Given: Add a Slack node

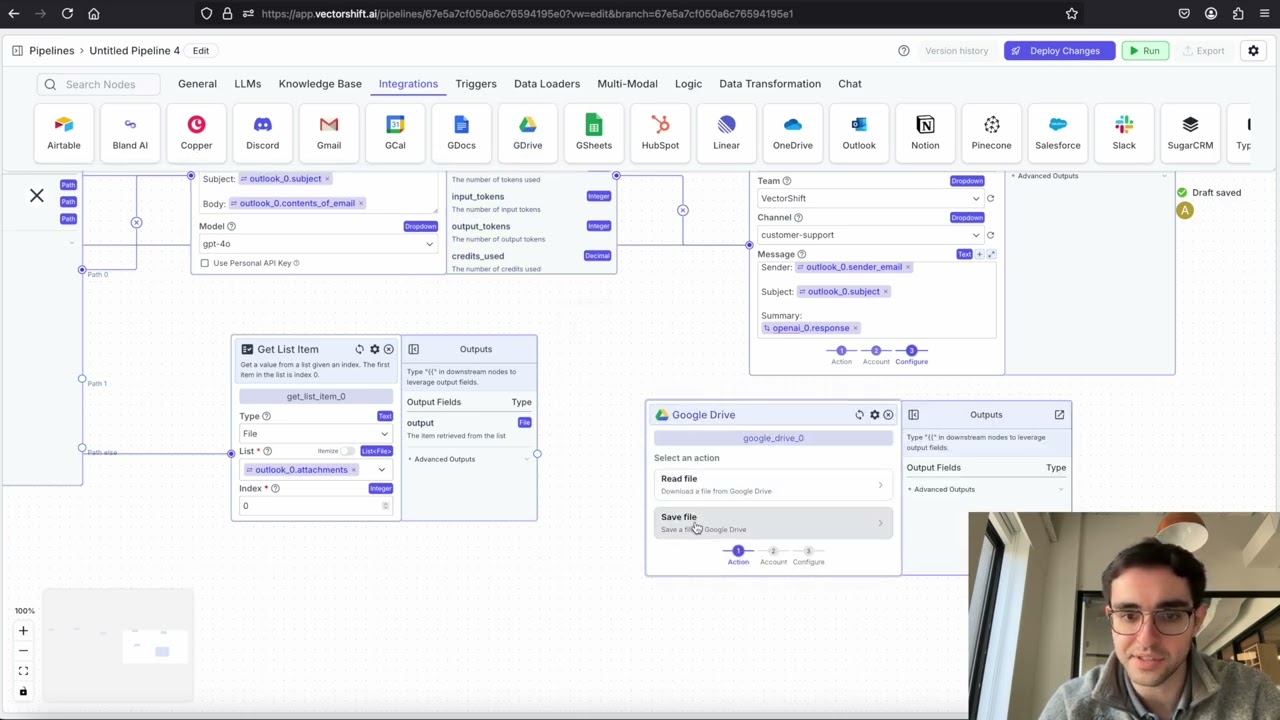Looking at the screenshot, I should [x=1124, y=134].
